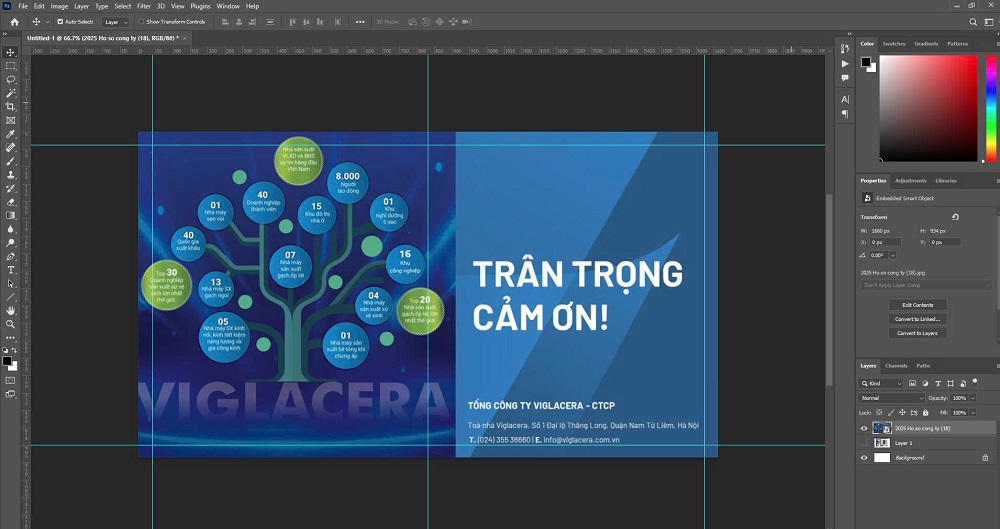Image resolution: width=1000 pixels, height=529 pixels.
Task: Open the rotation angle dropdown
Action: [x=892, y=255]
